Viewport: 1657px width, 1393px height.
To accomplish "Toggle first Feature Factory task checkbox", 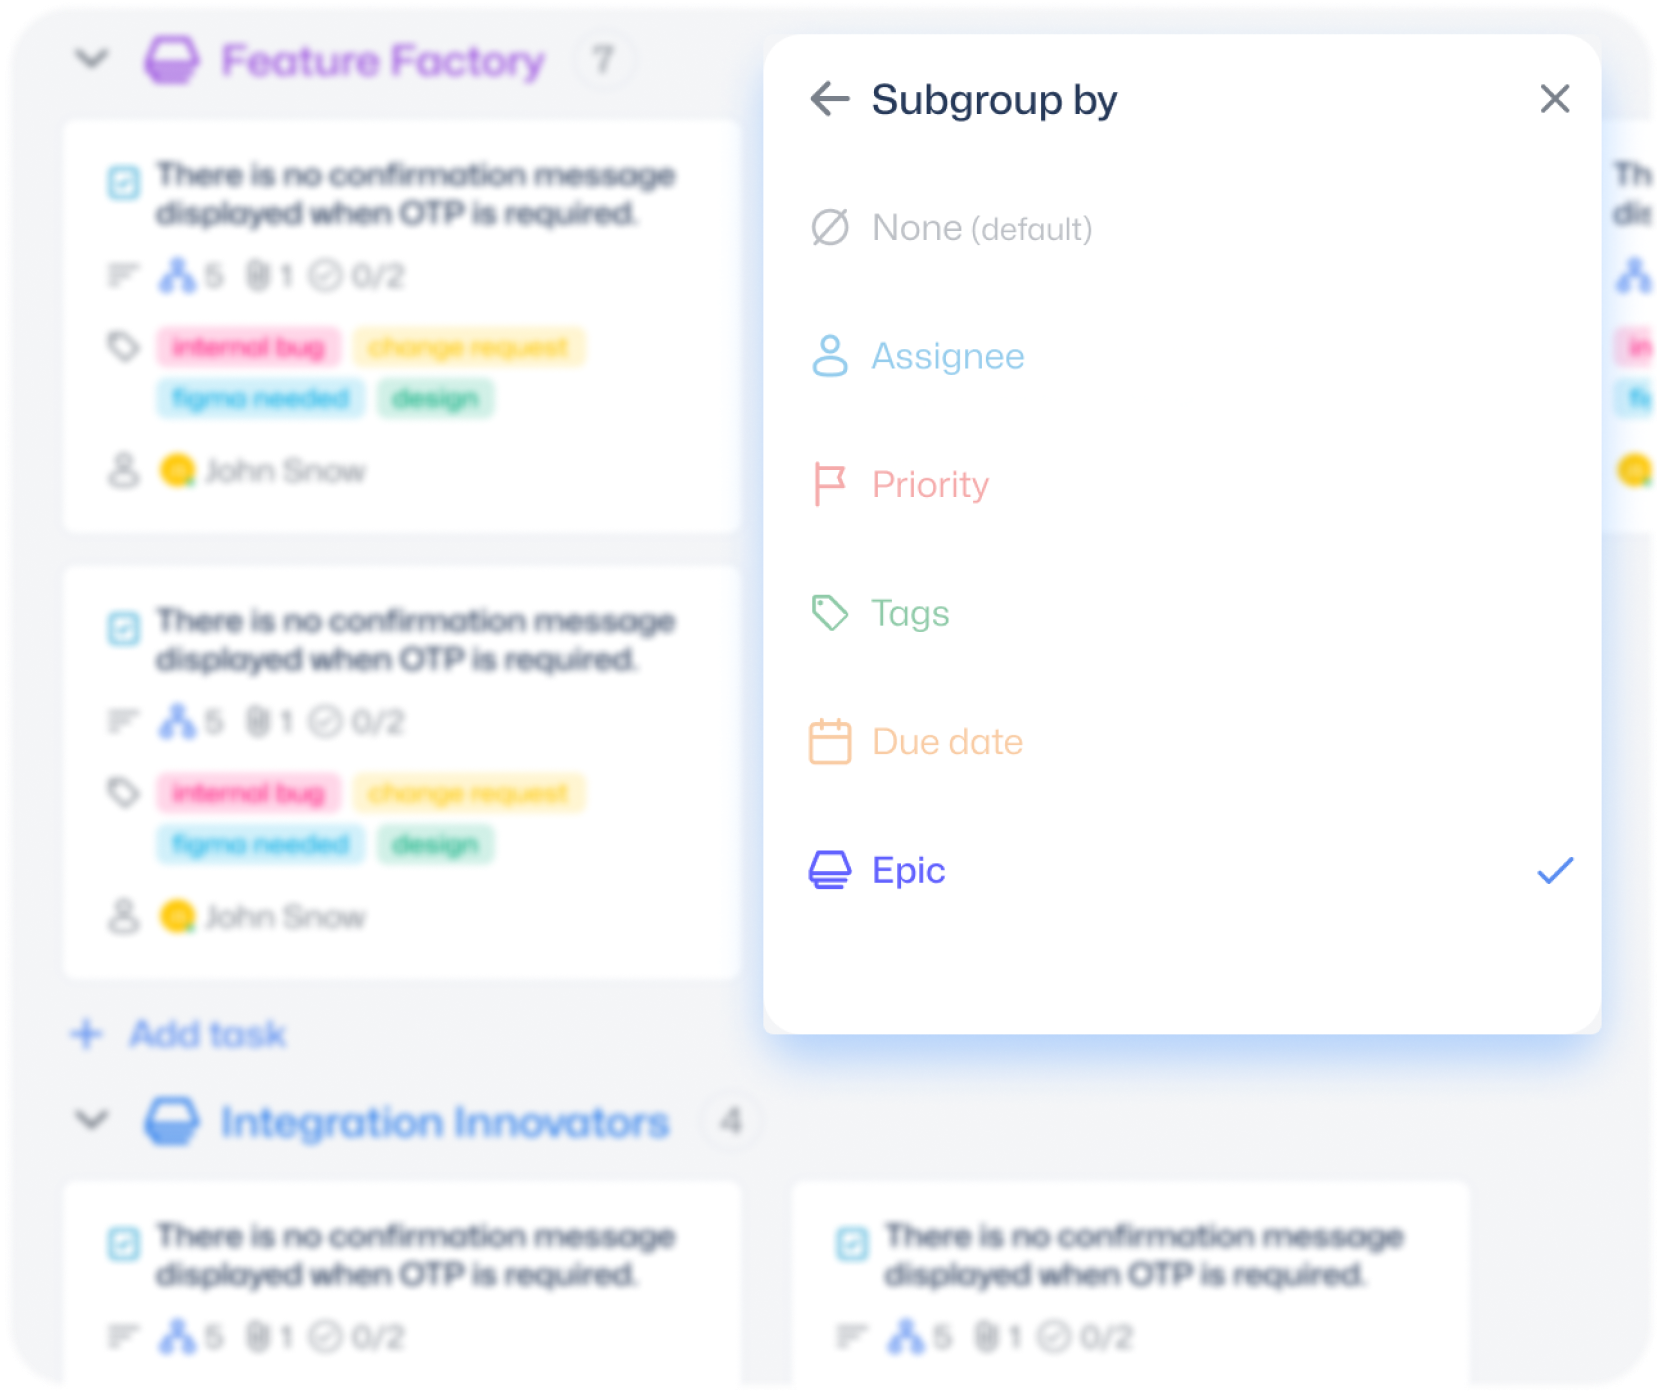I will point(124,183).
